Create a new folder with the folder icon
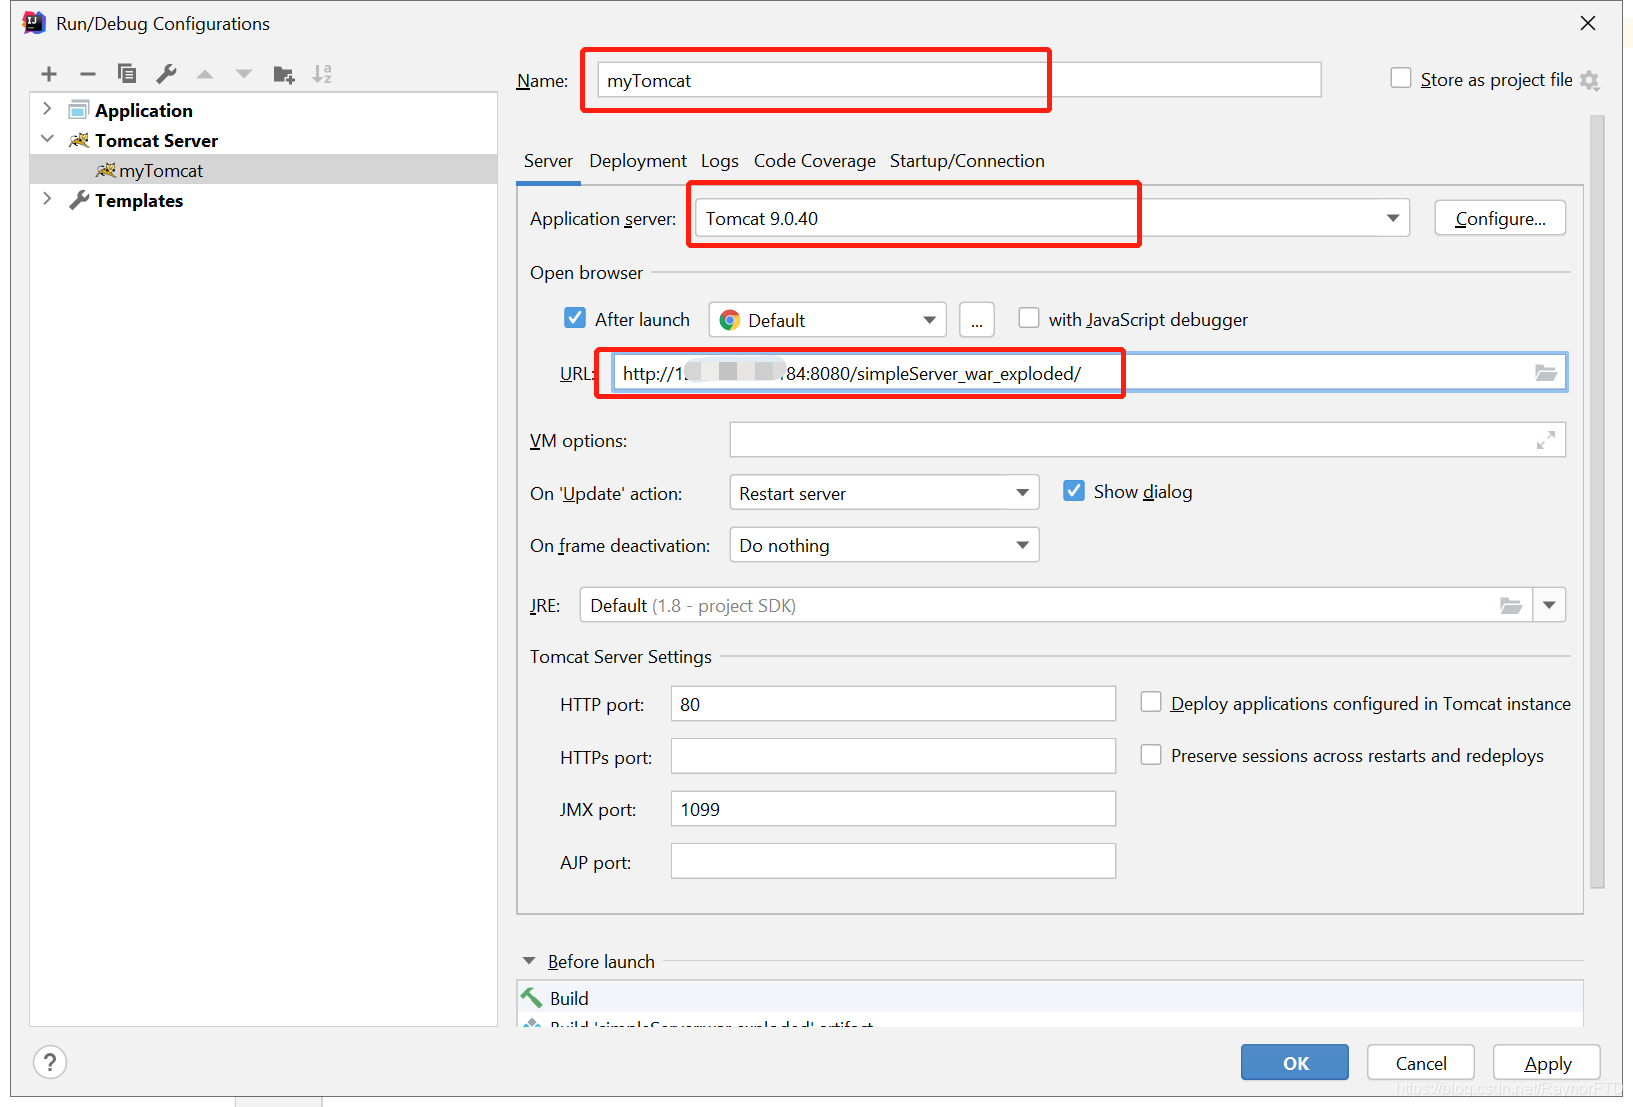1633x1107 pixels. tap(284, 74)
